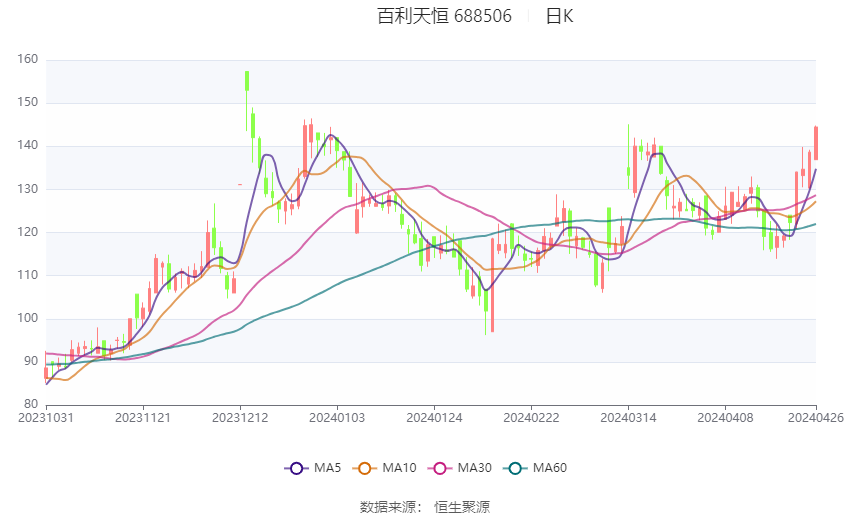Click the 20231031 x-axis date label
The height and width of the screenshot is (517, 850).
tap(46, 418)
